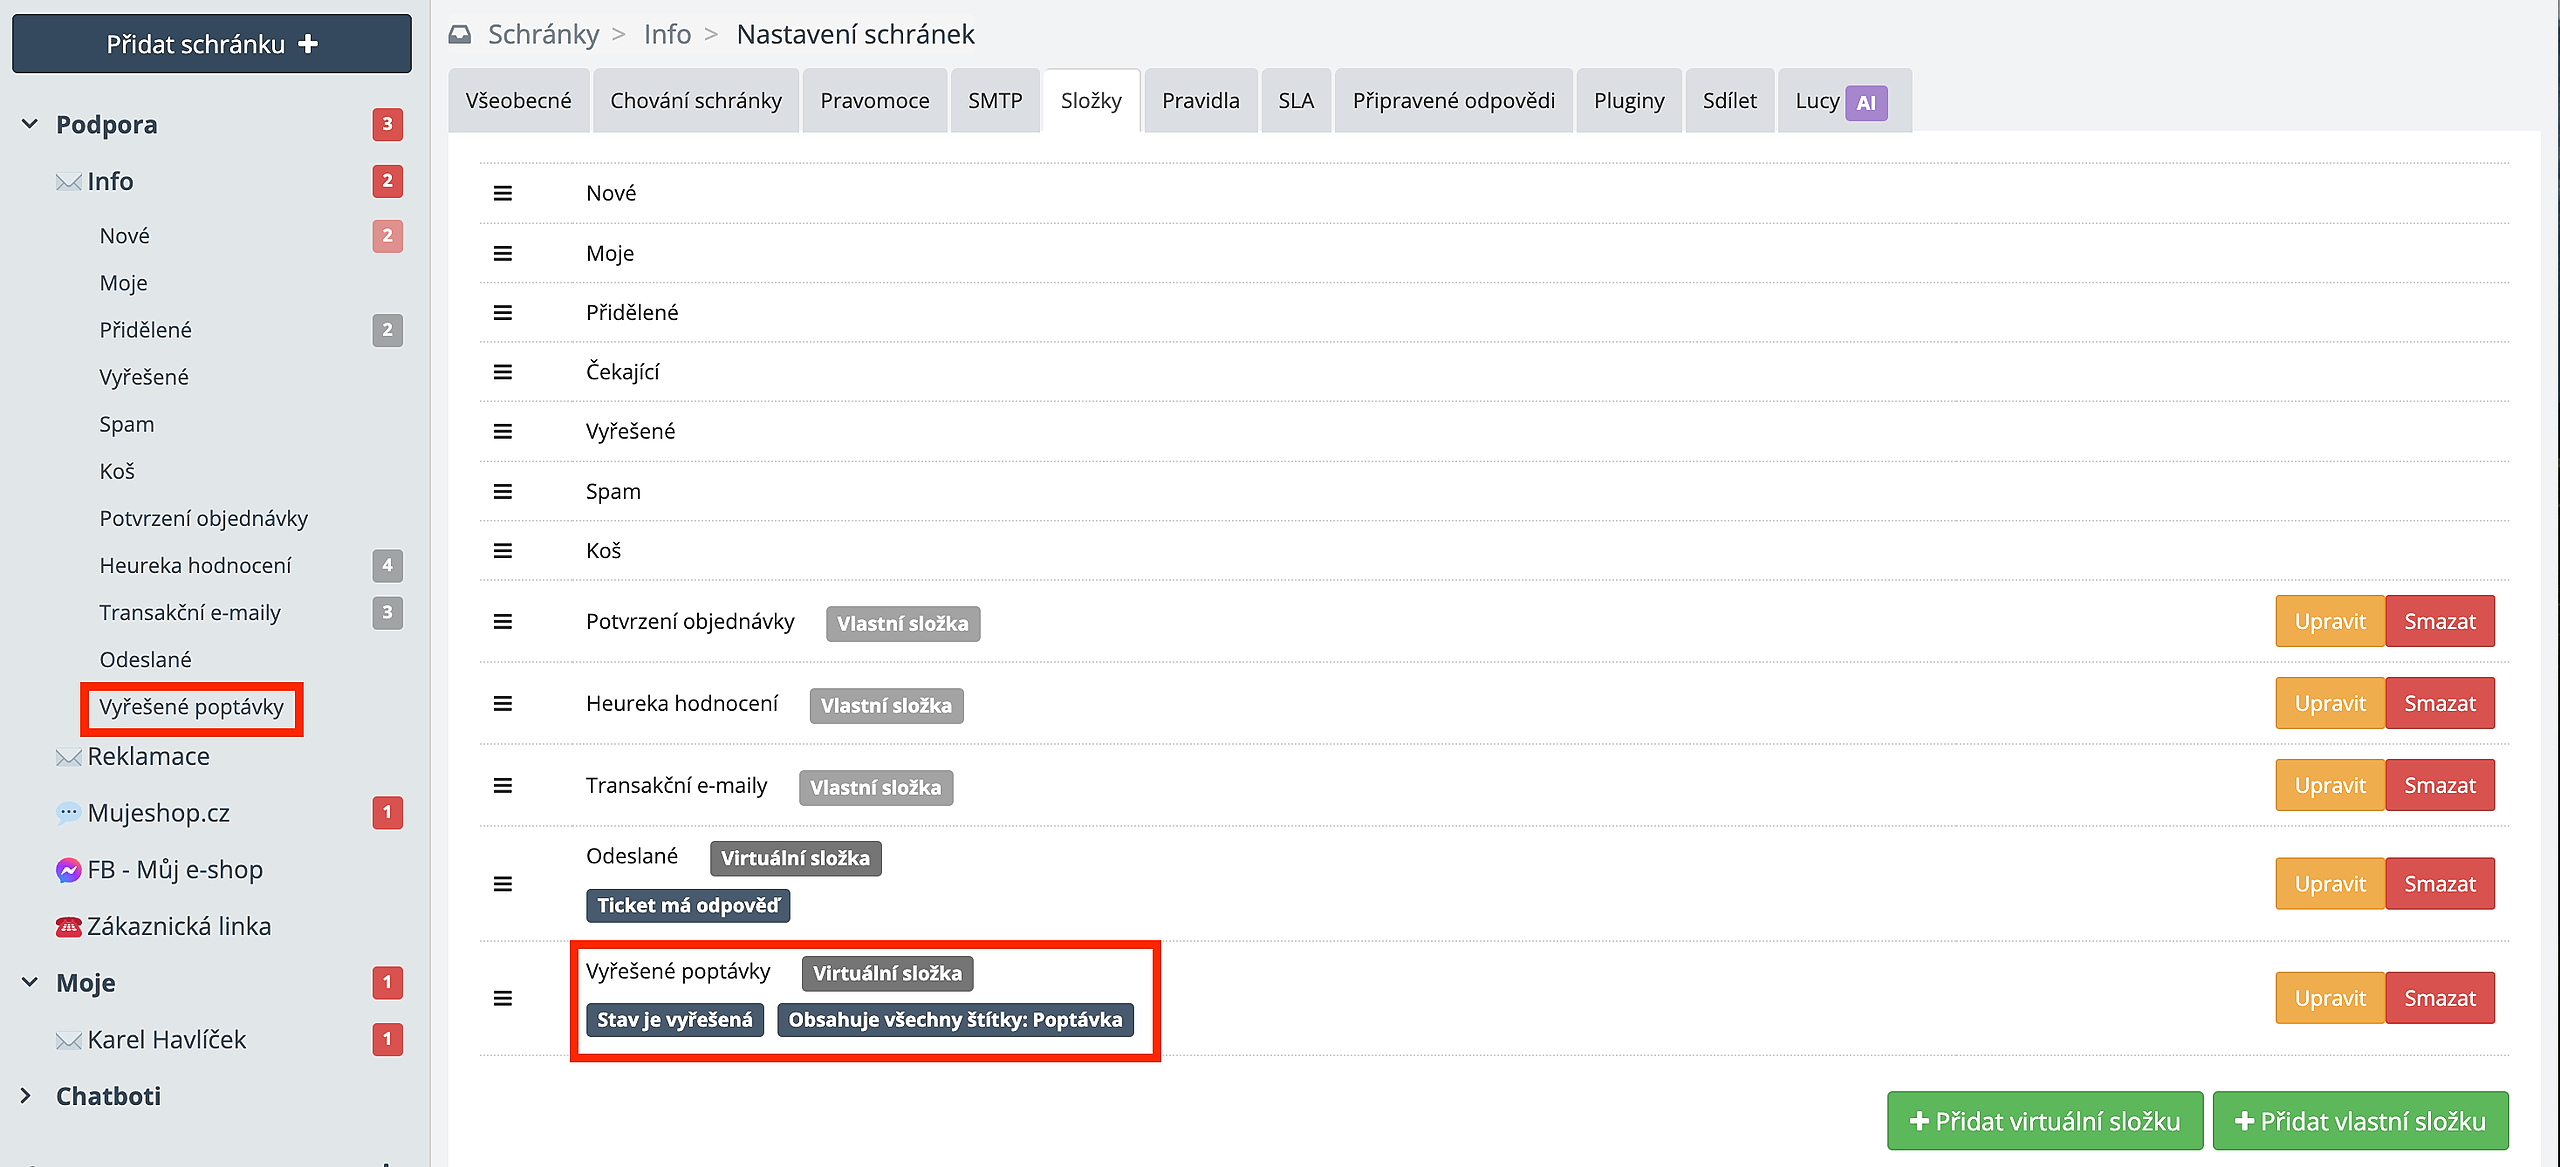This screenshot has height=1167, width=2560.
Task: Click drag handle next to Potvrzení objednávky row
Action: (x=503, y=622)
